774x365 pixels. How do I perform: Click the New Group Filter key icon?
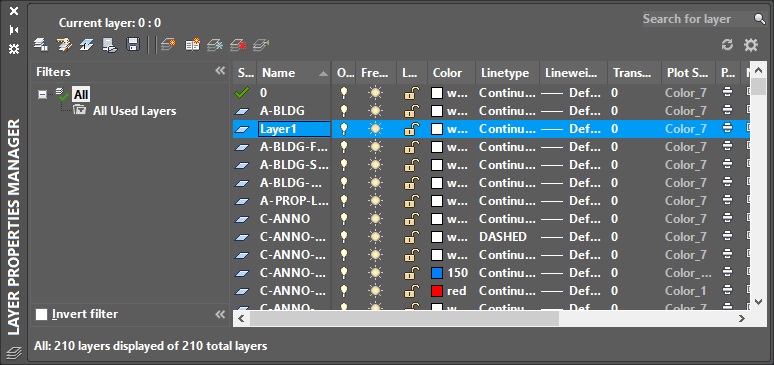tap(64, 45)
